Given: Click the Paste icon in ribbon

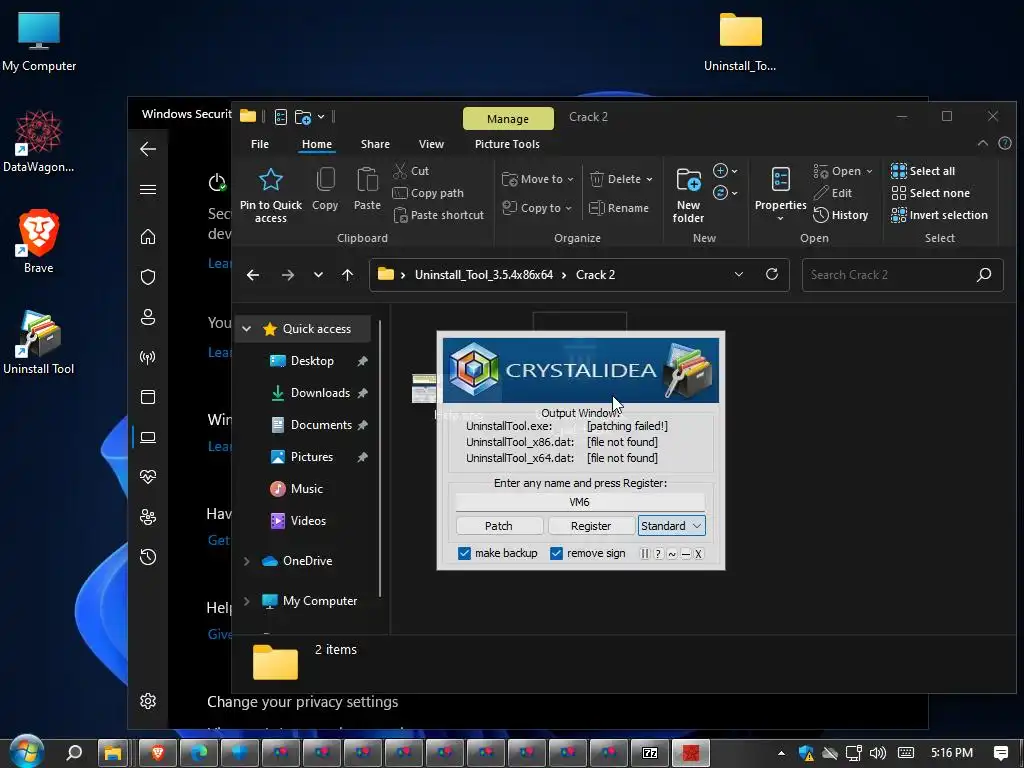Looking at the screenshot, I should click(367, 180).
